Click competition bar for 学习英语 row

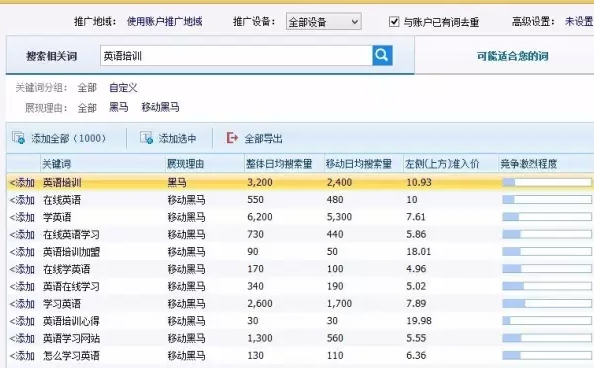[547, 304]
